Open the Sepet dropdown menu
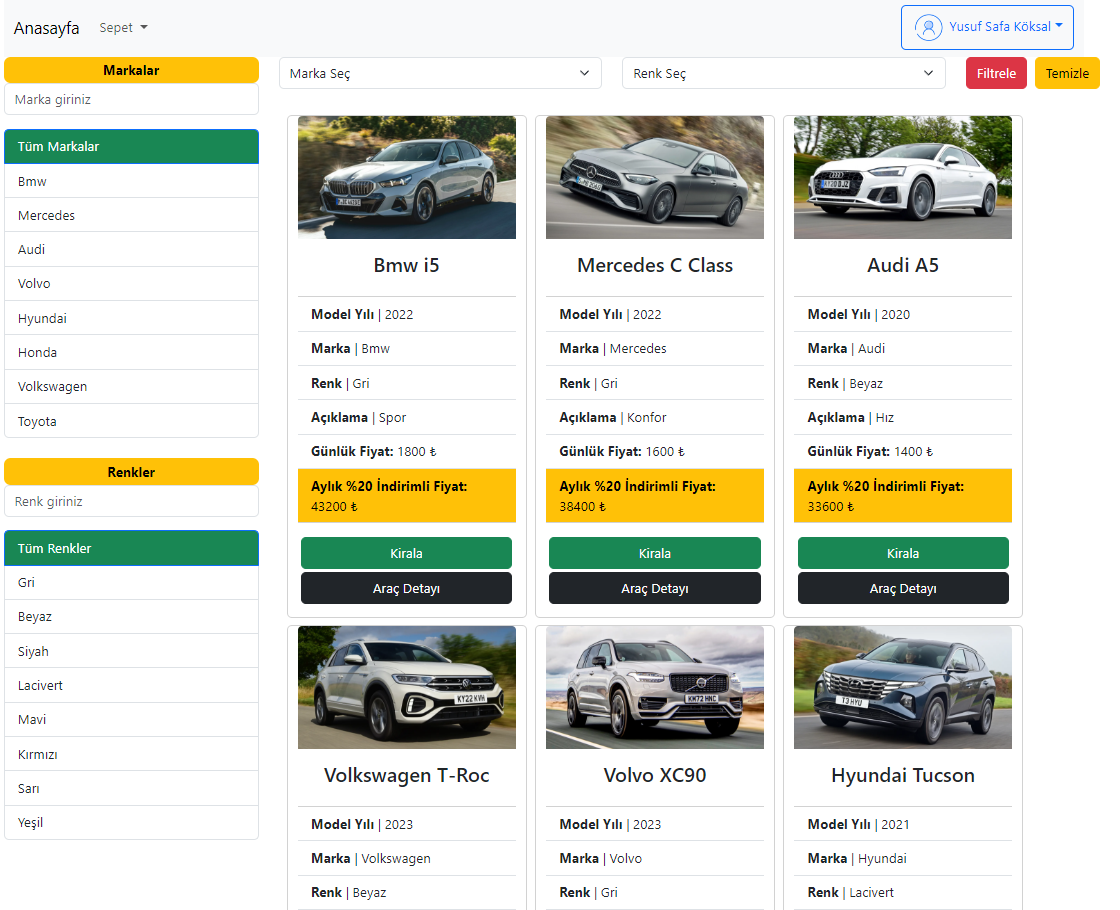 click(123, 27)
